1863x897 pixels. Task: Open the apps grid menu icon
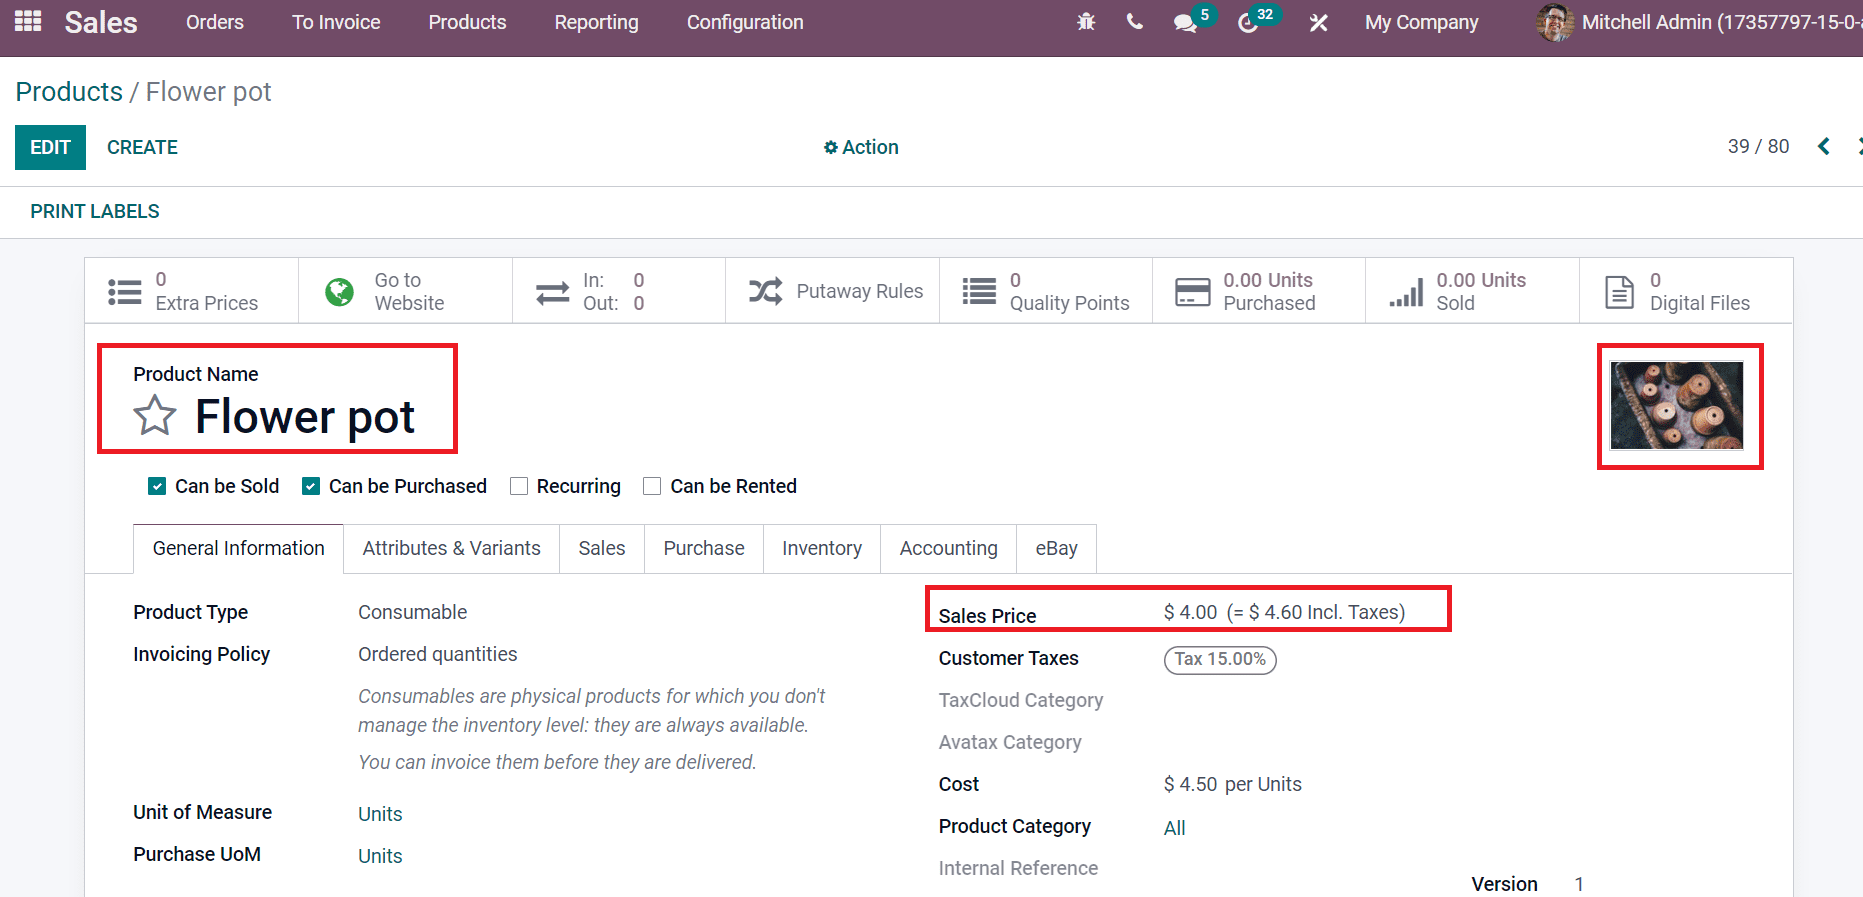[x=28, y=21]
